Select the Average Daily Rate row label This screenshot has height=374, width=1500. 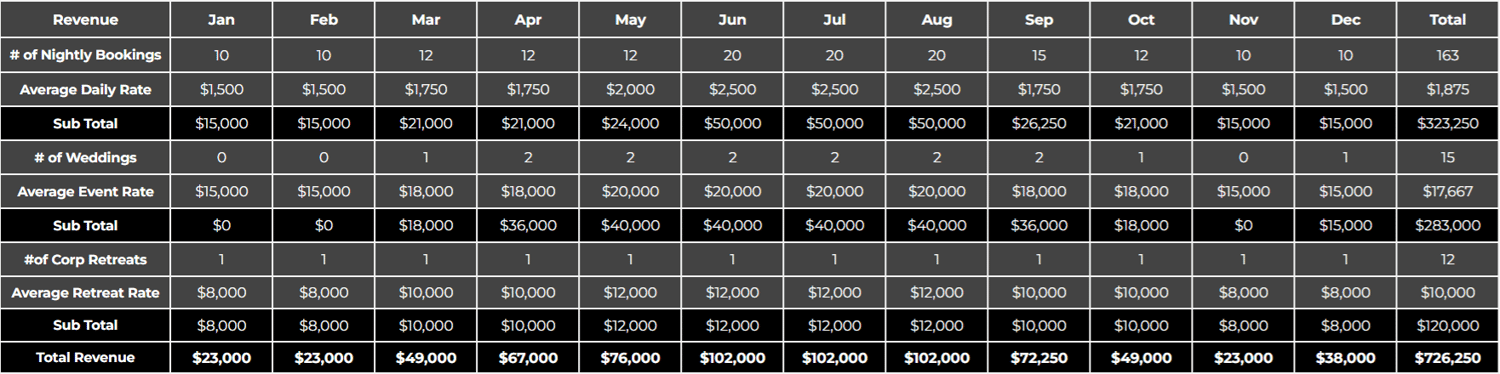click(x=85, y=89)
